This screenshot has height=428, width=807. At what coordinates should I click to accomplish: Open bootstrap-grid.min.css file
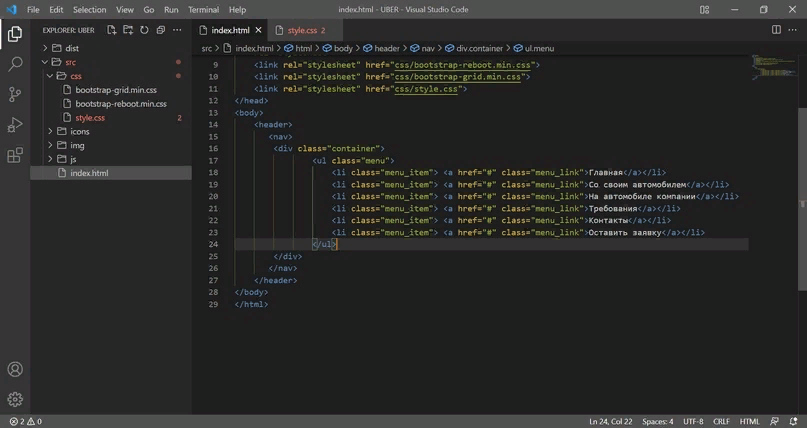116,90
